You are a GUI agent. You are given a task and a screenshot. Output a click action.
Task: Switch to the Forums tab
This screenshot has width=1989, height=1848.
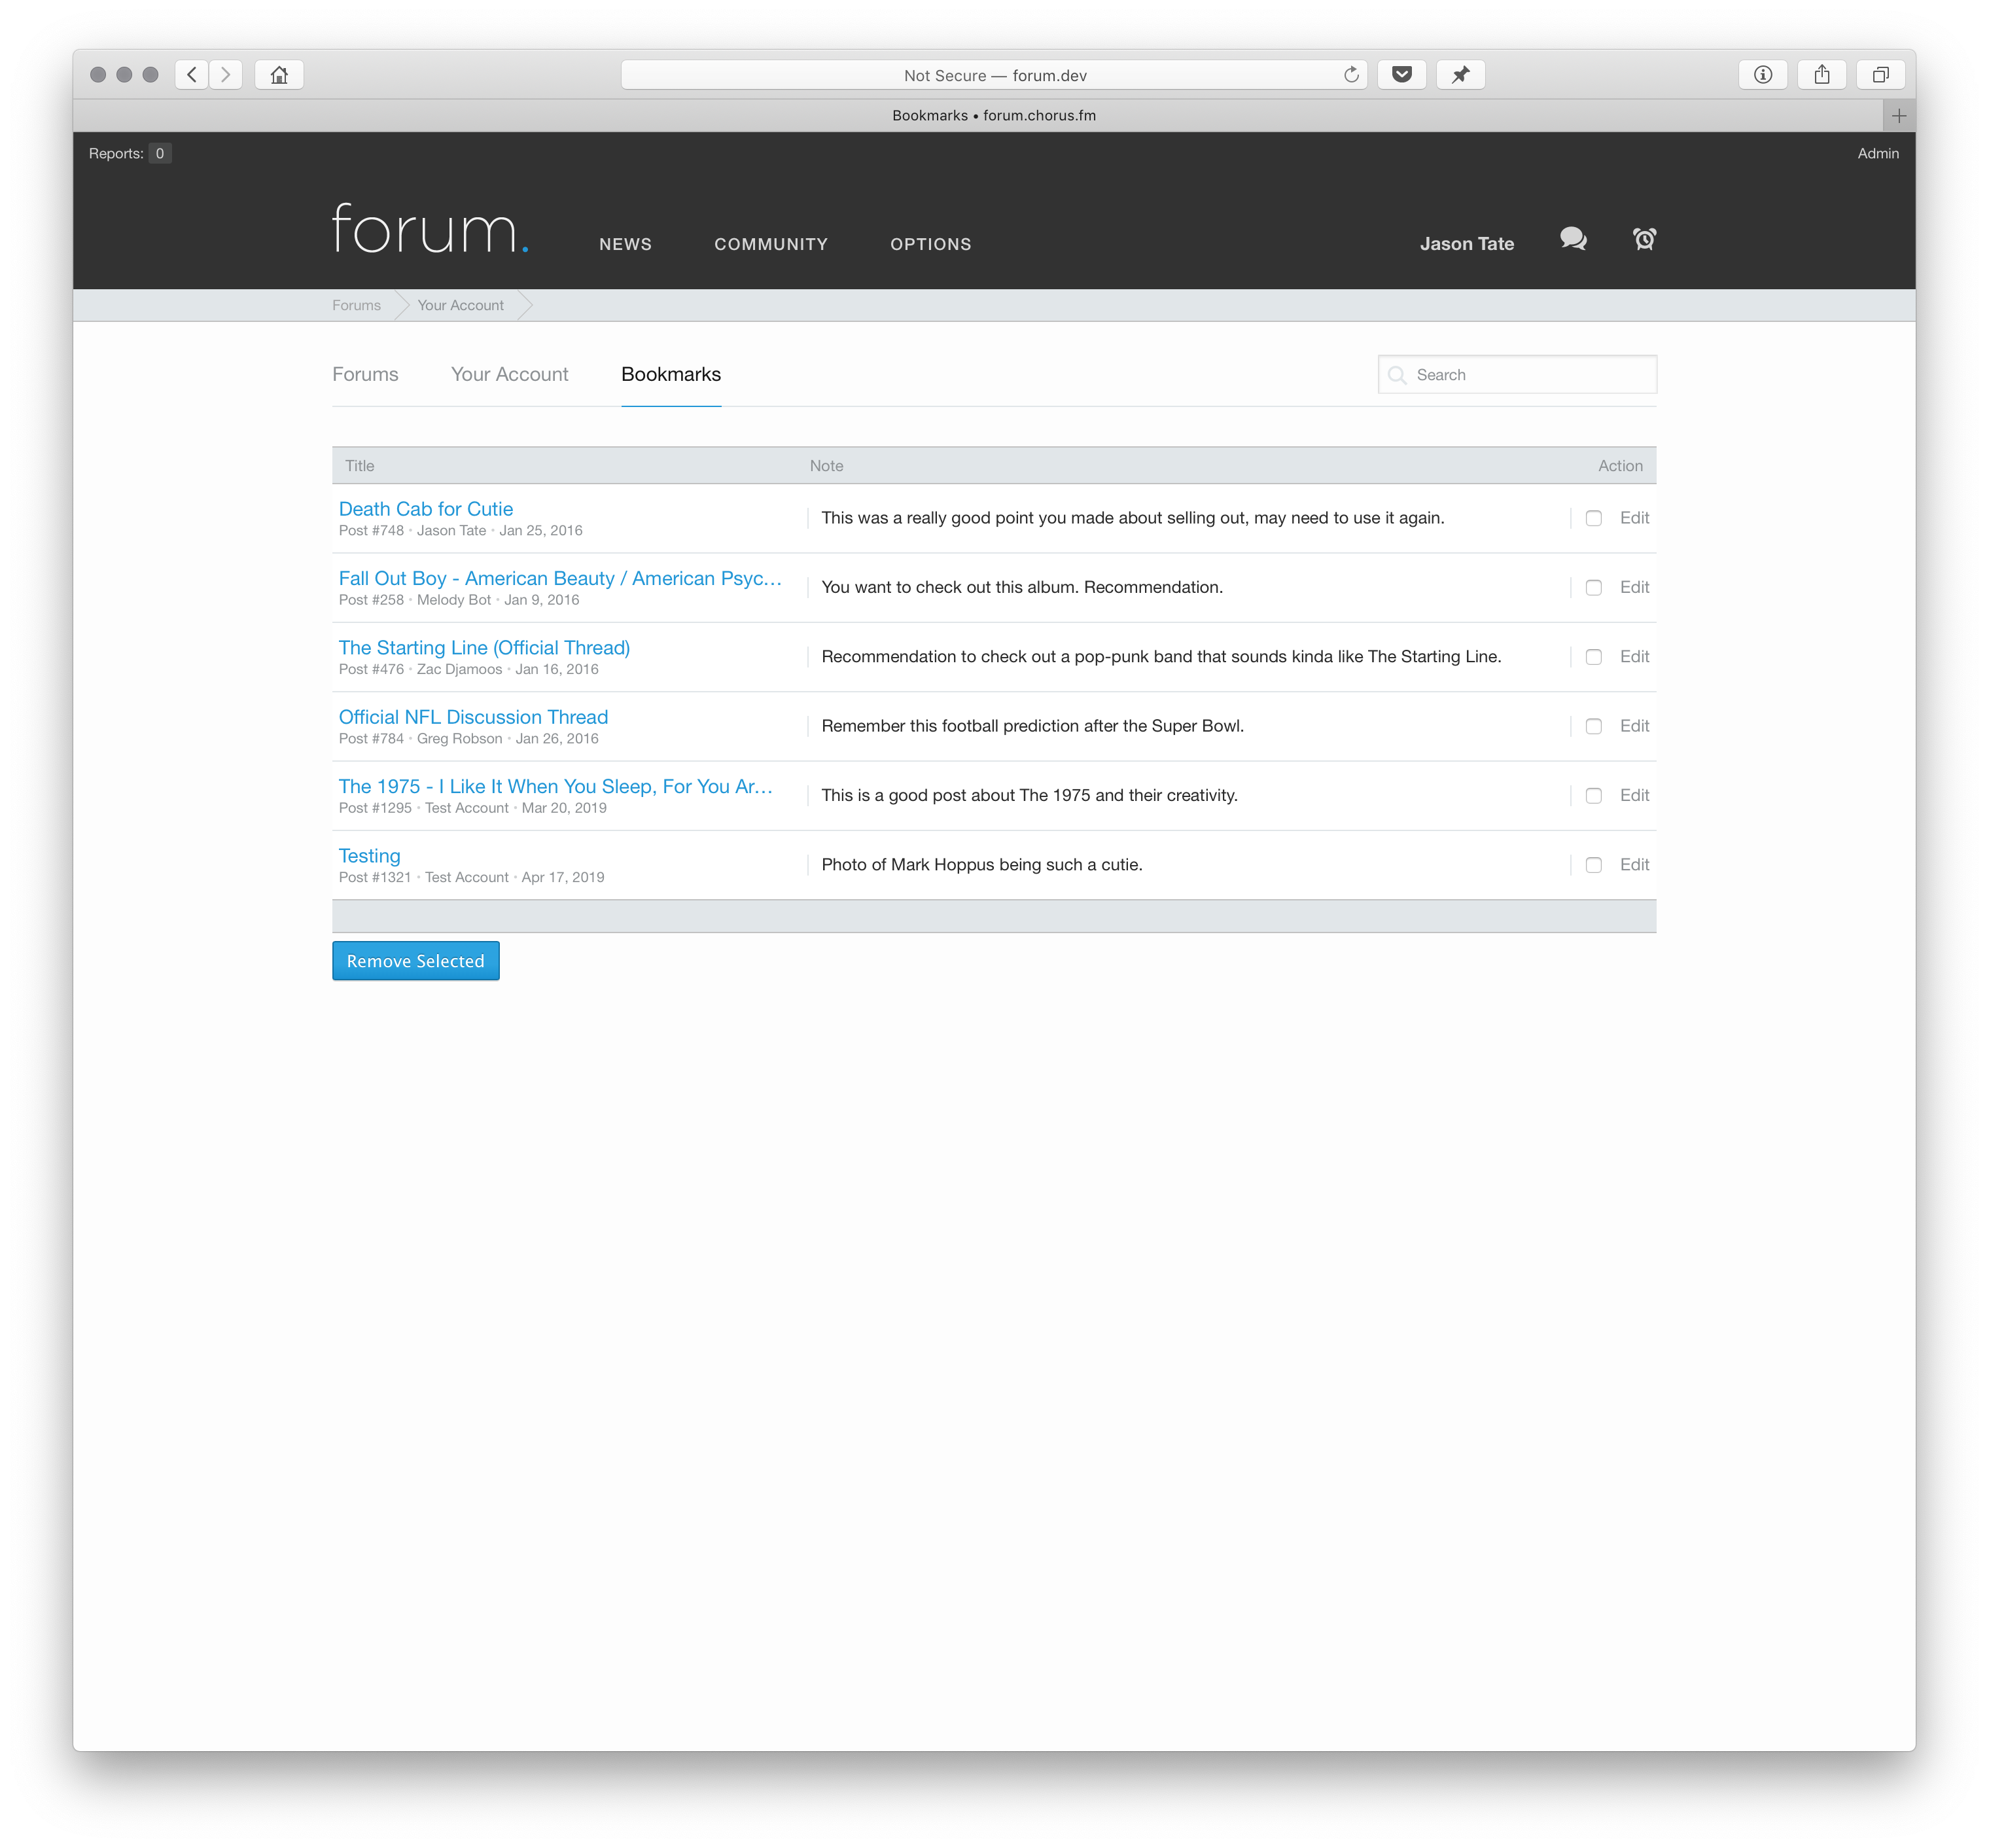(365, 374)
